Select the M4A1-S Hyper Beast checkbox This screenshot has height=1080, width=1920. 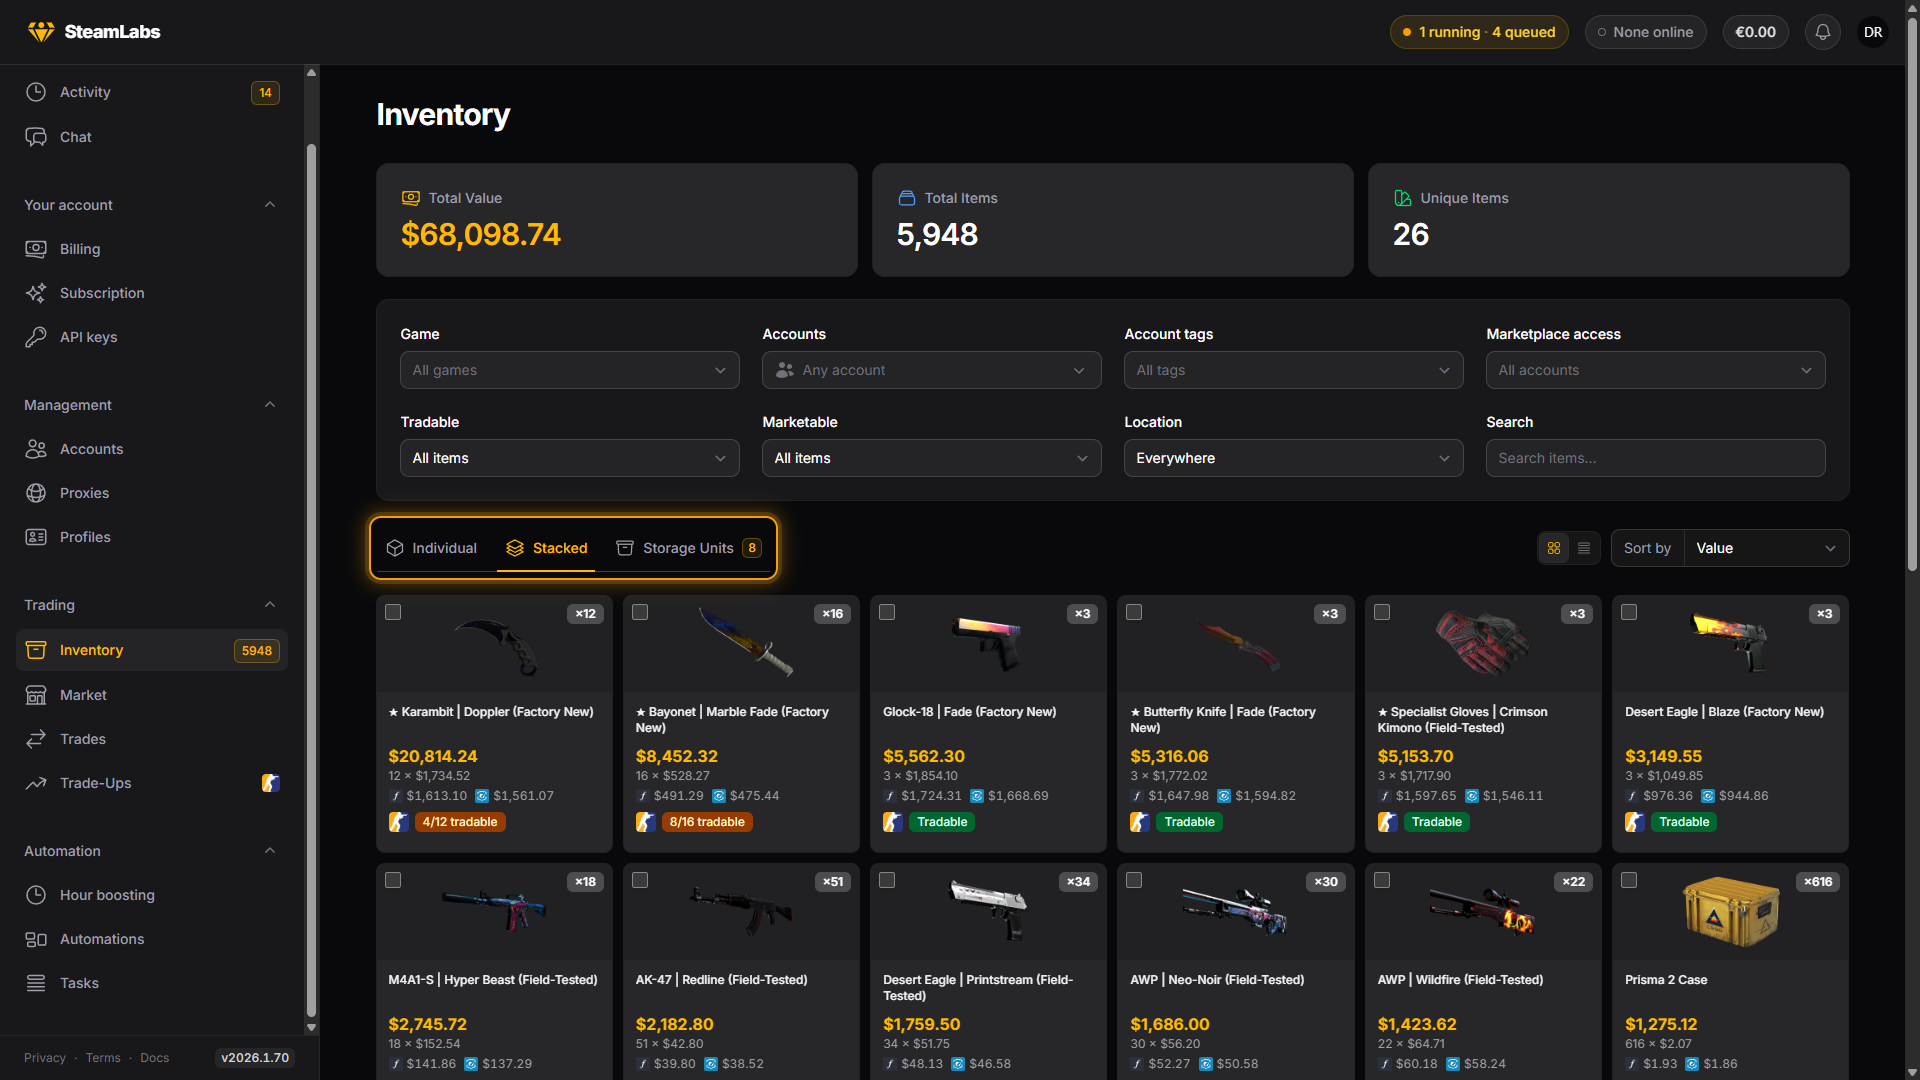click(x=393, y=880)
